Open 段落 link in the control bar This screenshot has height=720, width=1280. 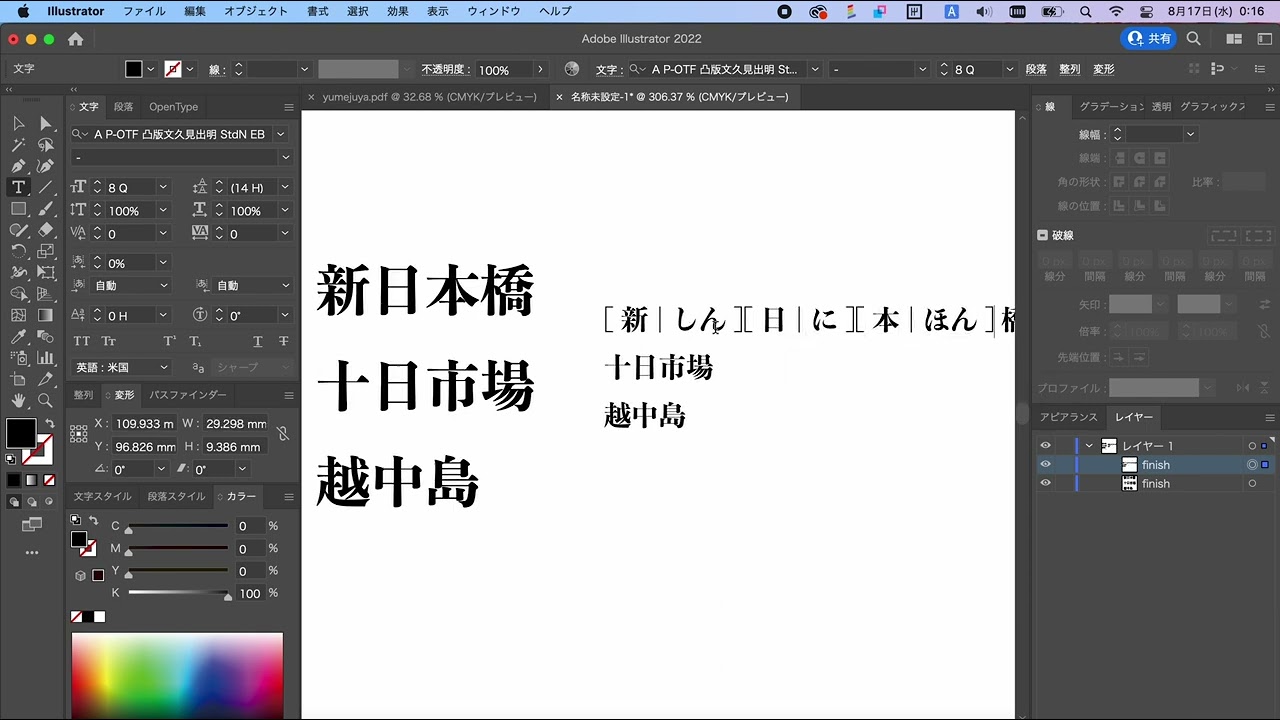click(x=1036, y=70)
